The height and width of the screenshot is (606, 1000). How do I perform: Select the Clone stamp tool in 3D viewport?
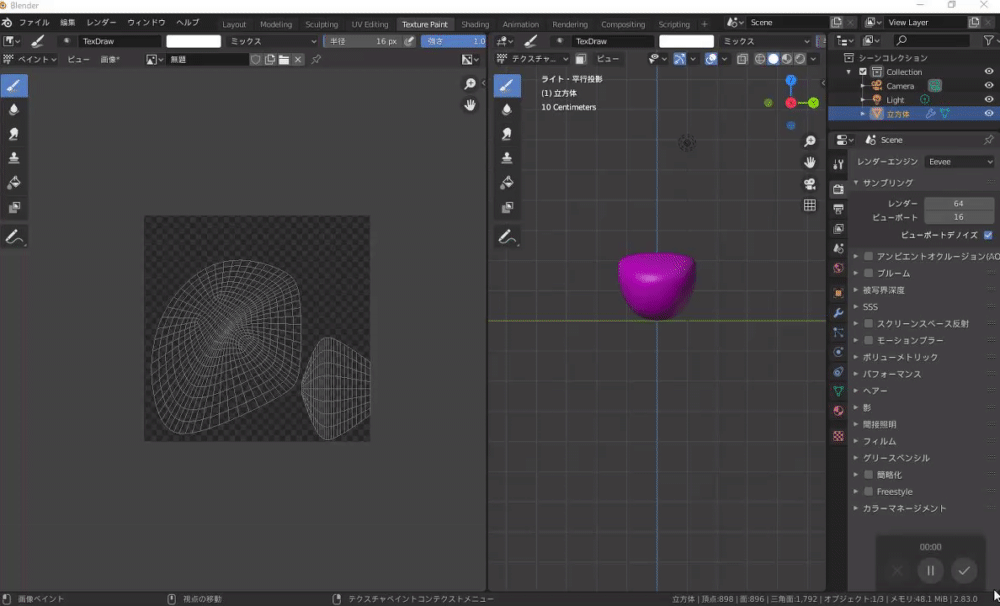point(507,158)
